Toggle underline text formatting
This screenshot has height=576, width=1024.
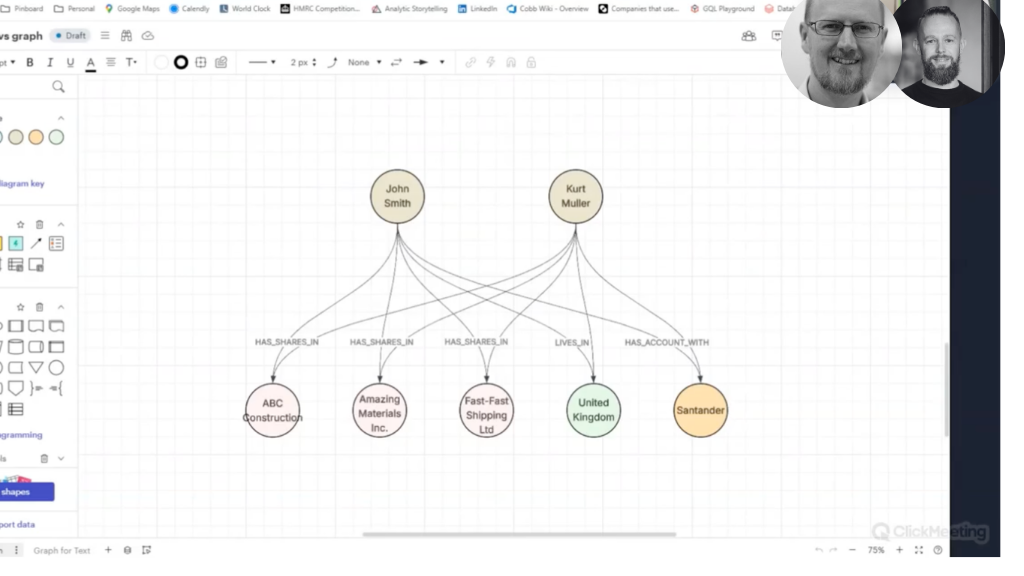(x=70, y=62)
